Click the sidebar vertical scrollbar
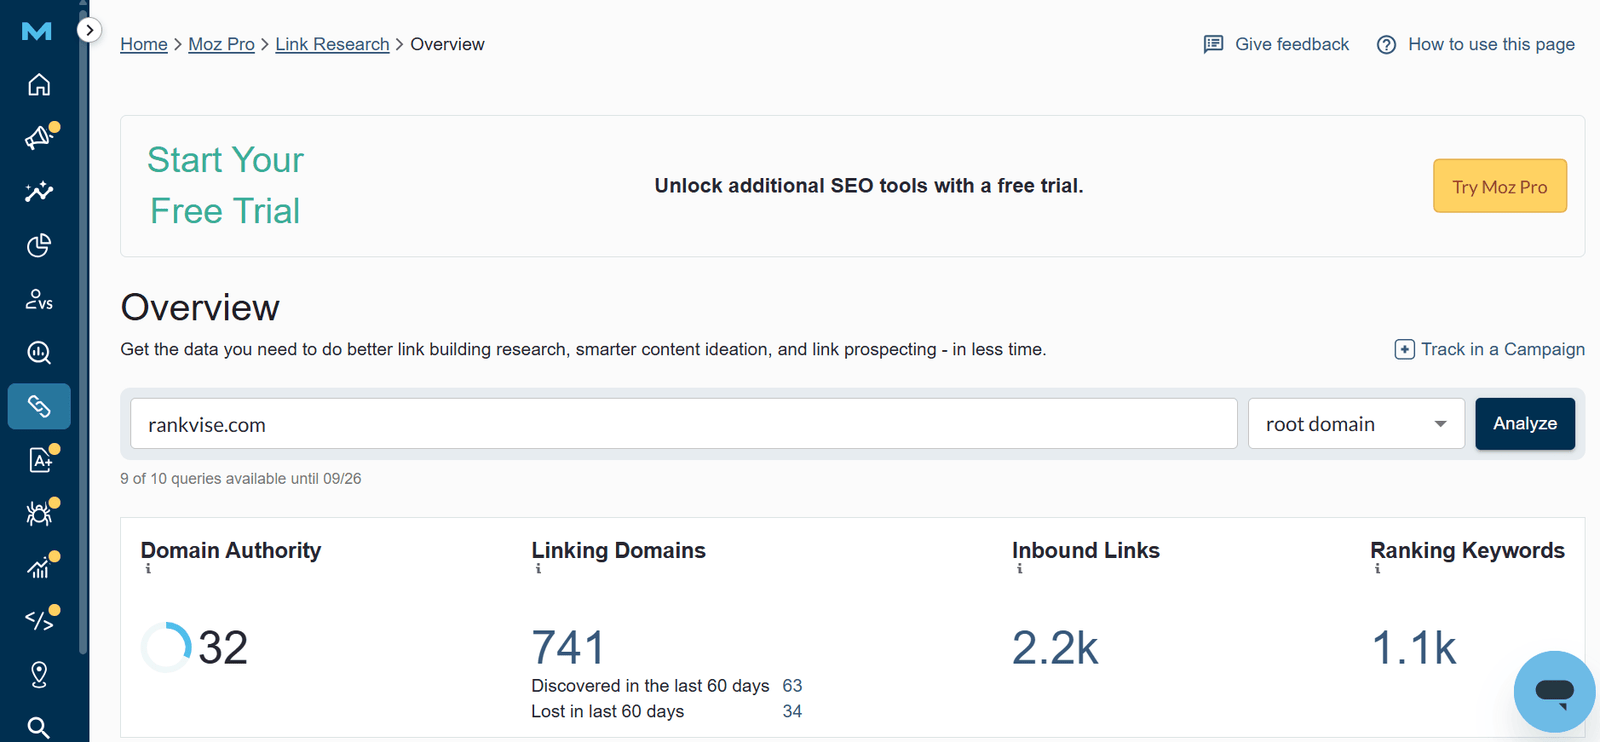Screen dimensions: 1600x742 pyautogui.click(x=83, y=330)
